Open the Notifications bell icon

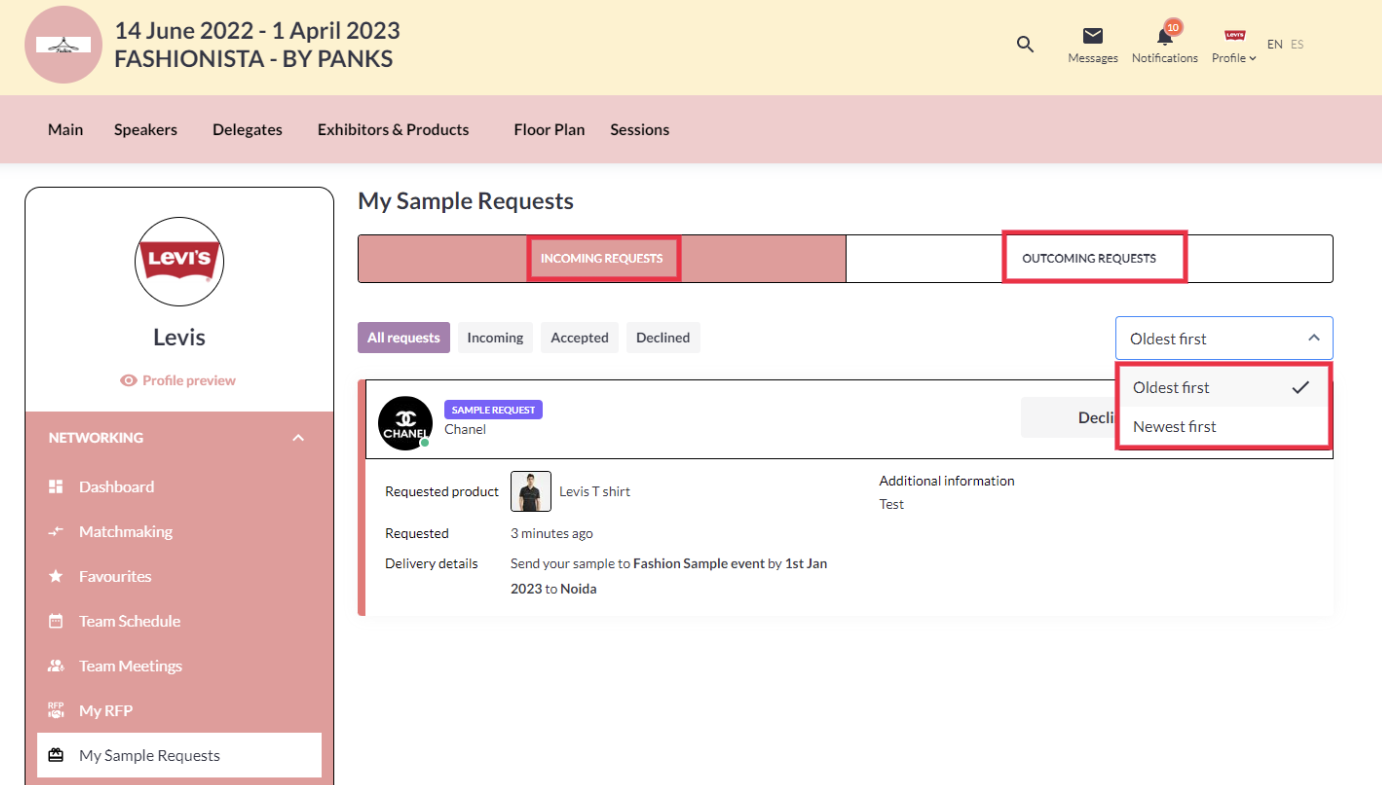[x=1164, y=37]
